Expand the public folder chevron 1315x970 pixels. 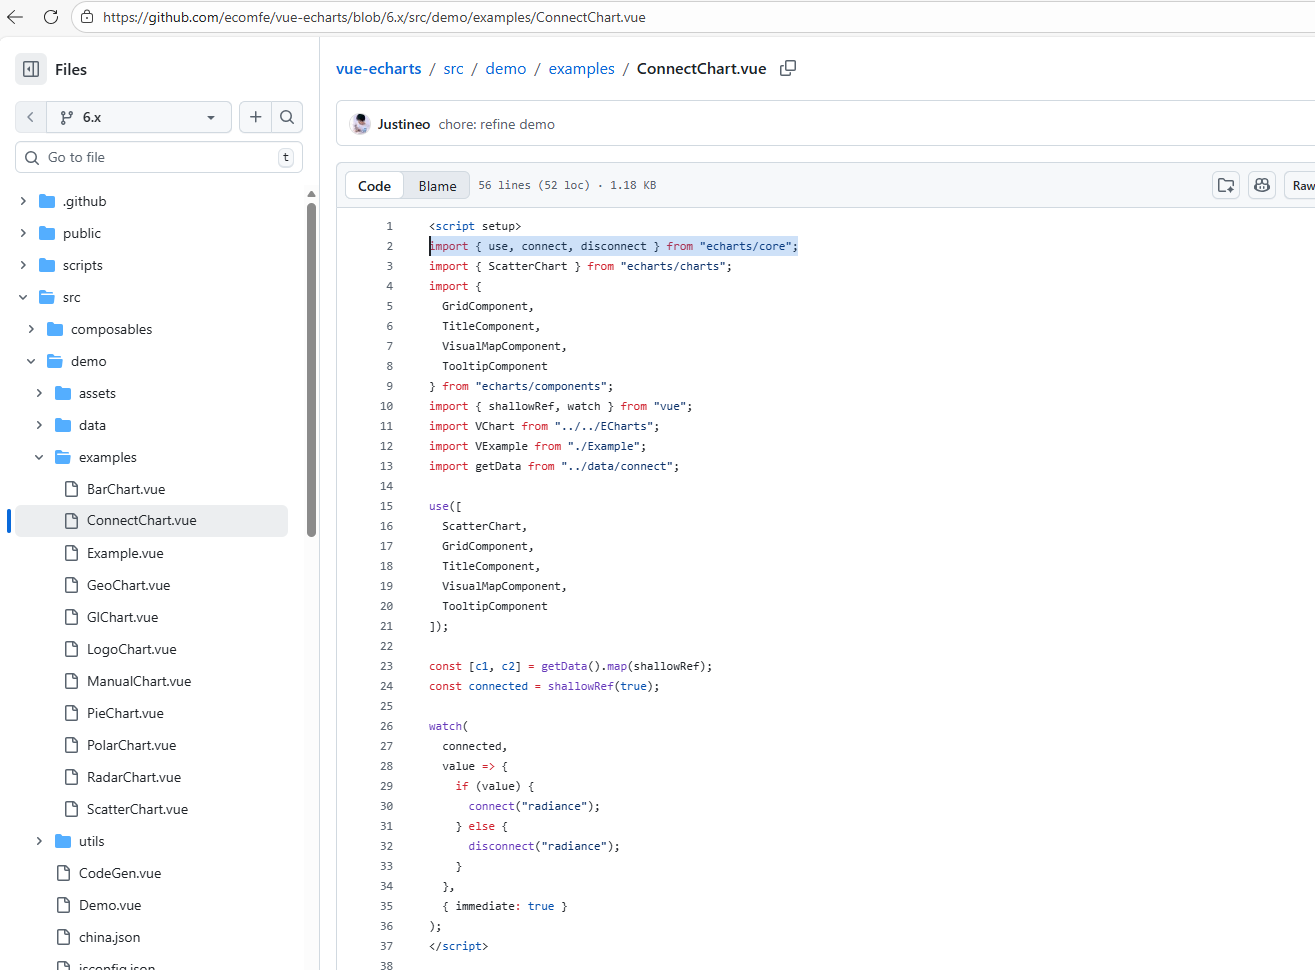pos(23,233)
